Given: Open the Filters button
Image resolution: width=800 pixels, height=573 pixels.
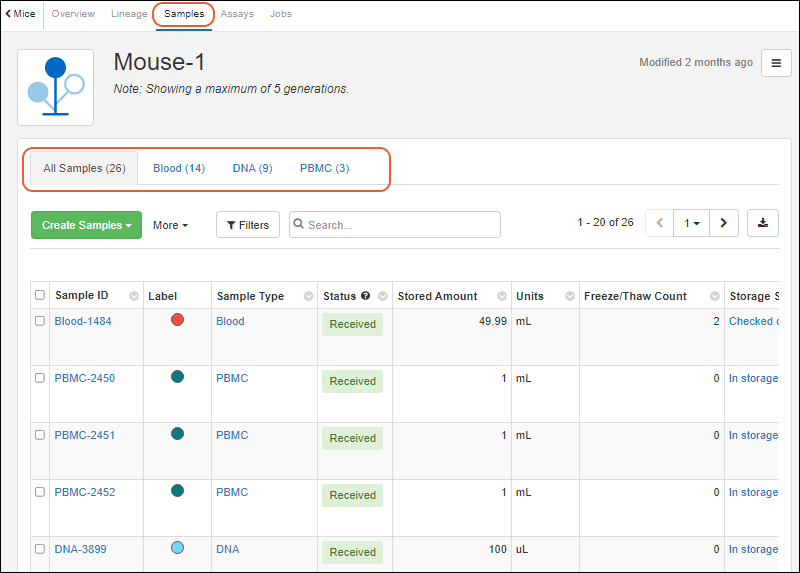Looking at the screenshot, I should (248, 225).
